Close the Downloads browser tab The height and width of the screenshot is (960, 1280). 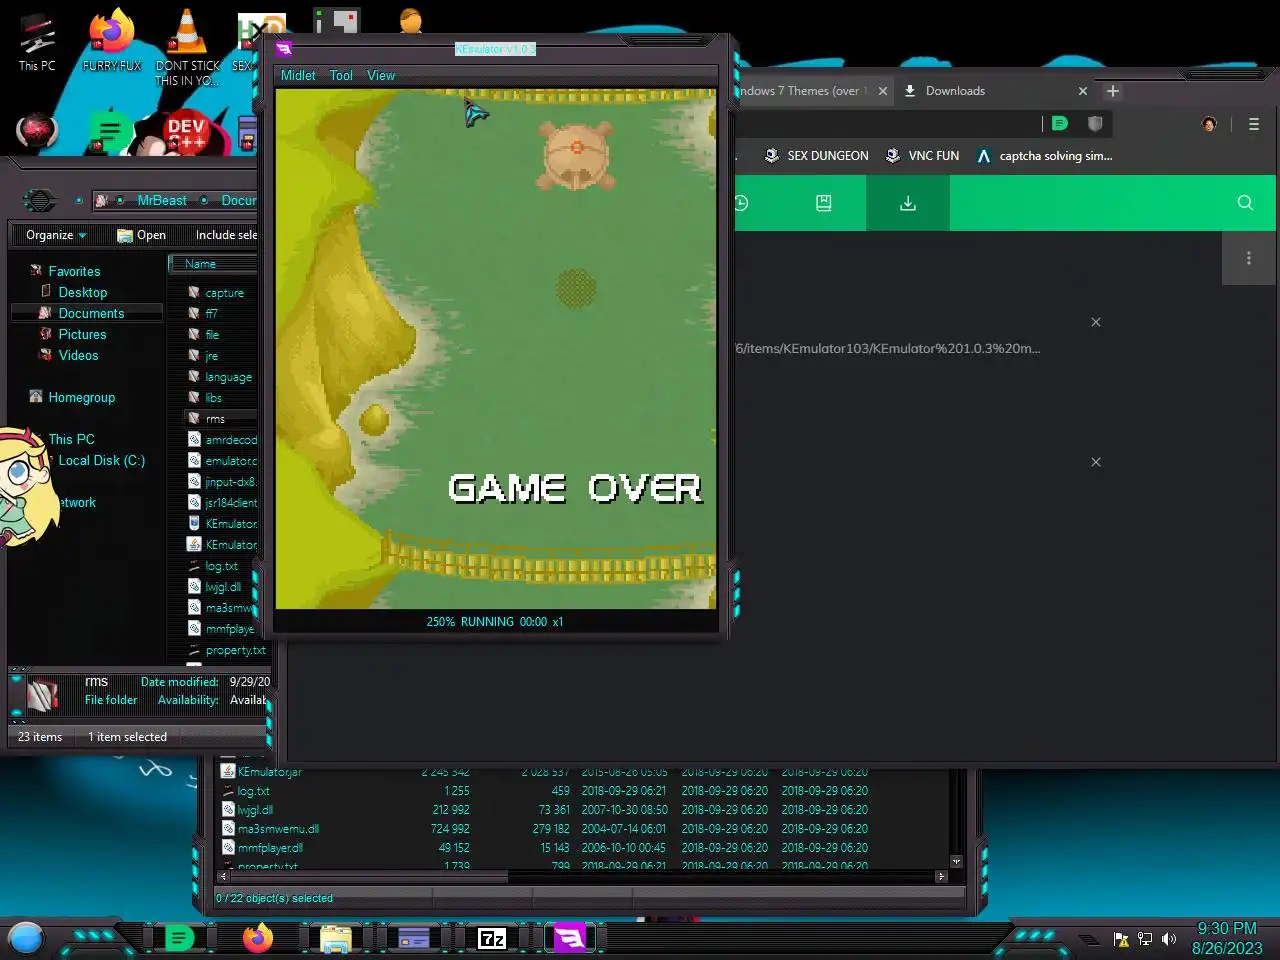coord(1082,91)
